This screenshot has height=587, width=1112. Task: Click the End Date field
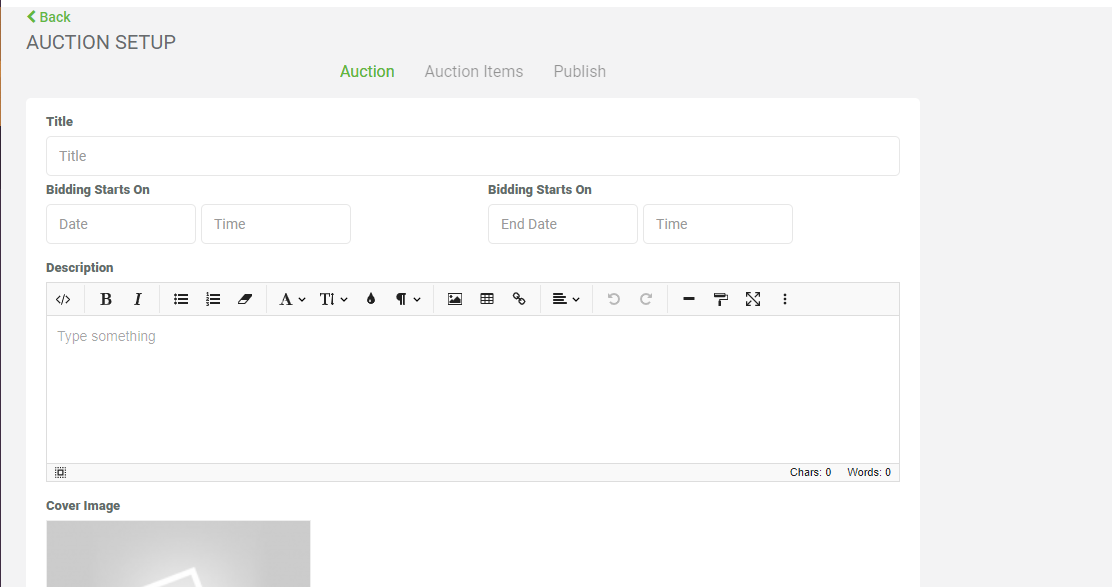click(562, 224)
